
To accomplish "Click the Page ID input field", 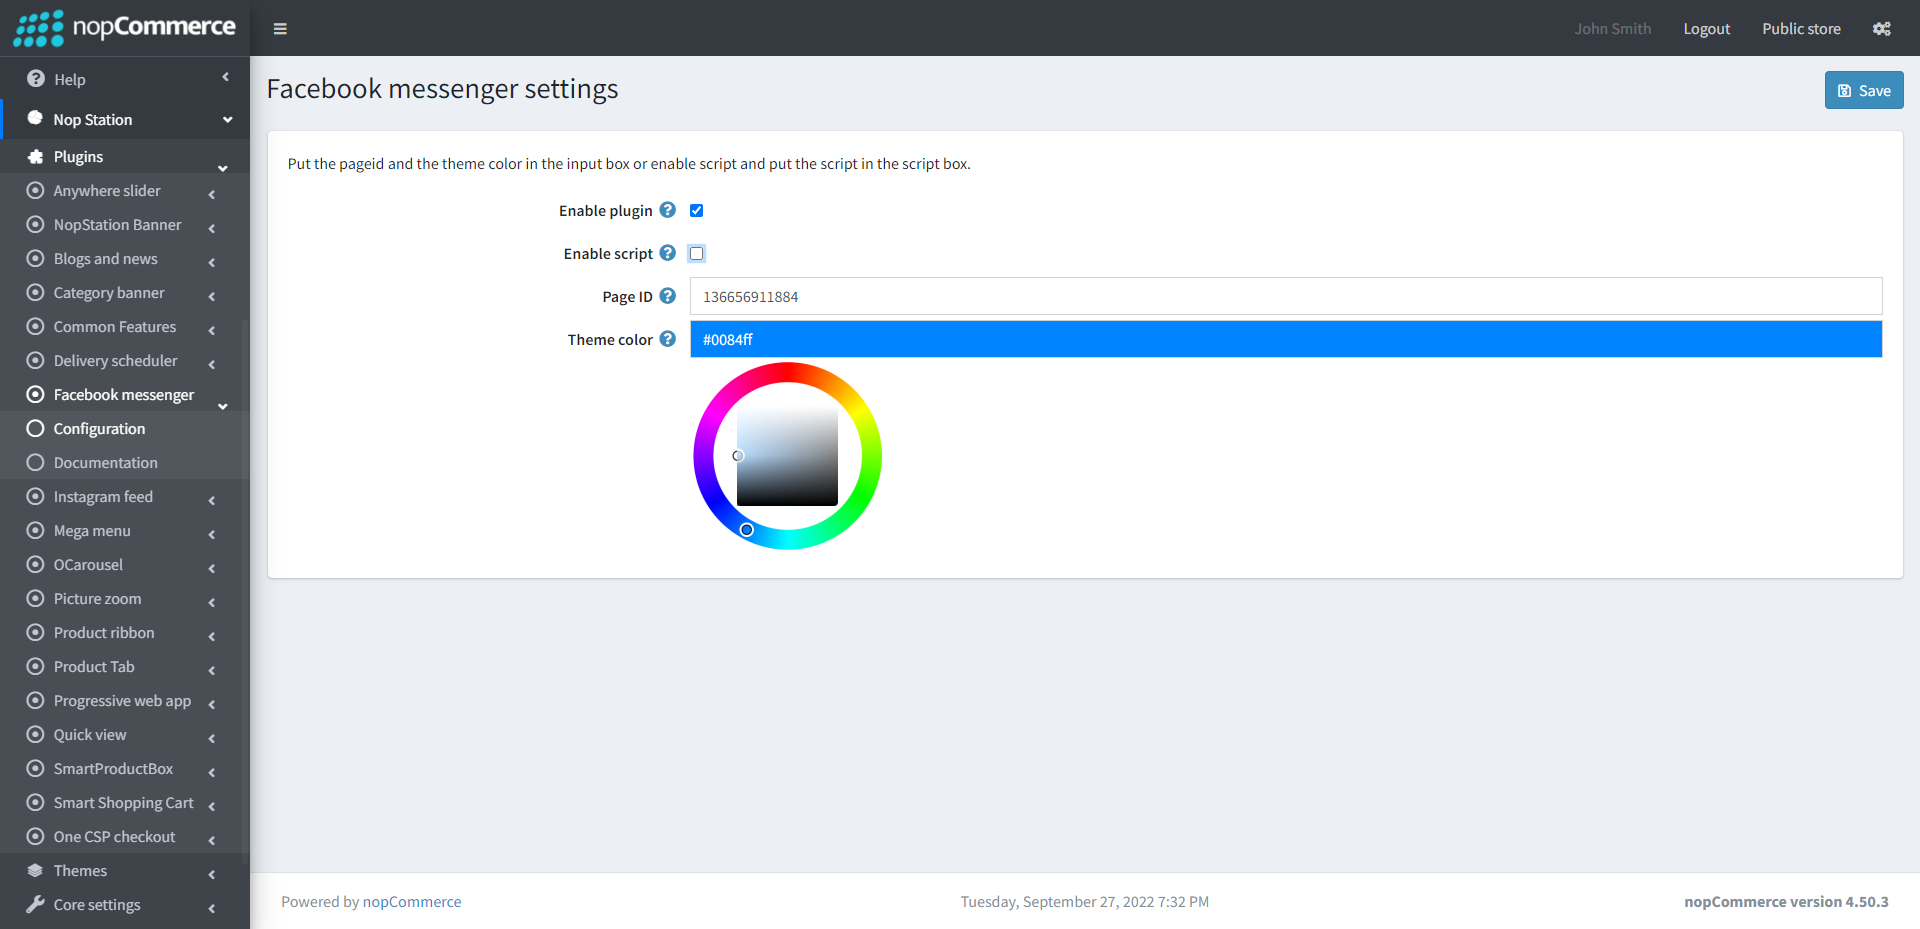I will tap(1286, 296).
